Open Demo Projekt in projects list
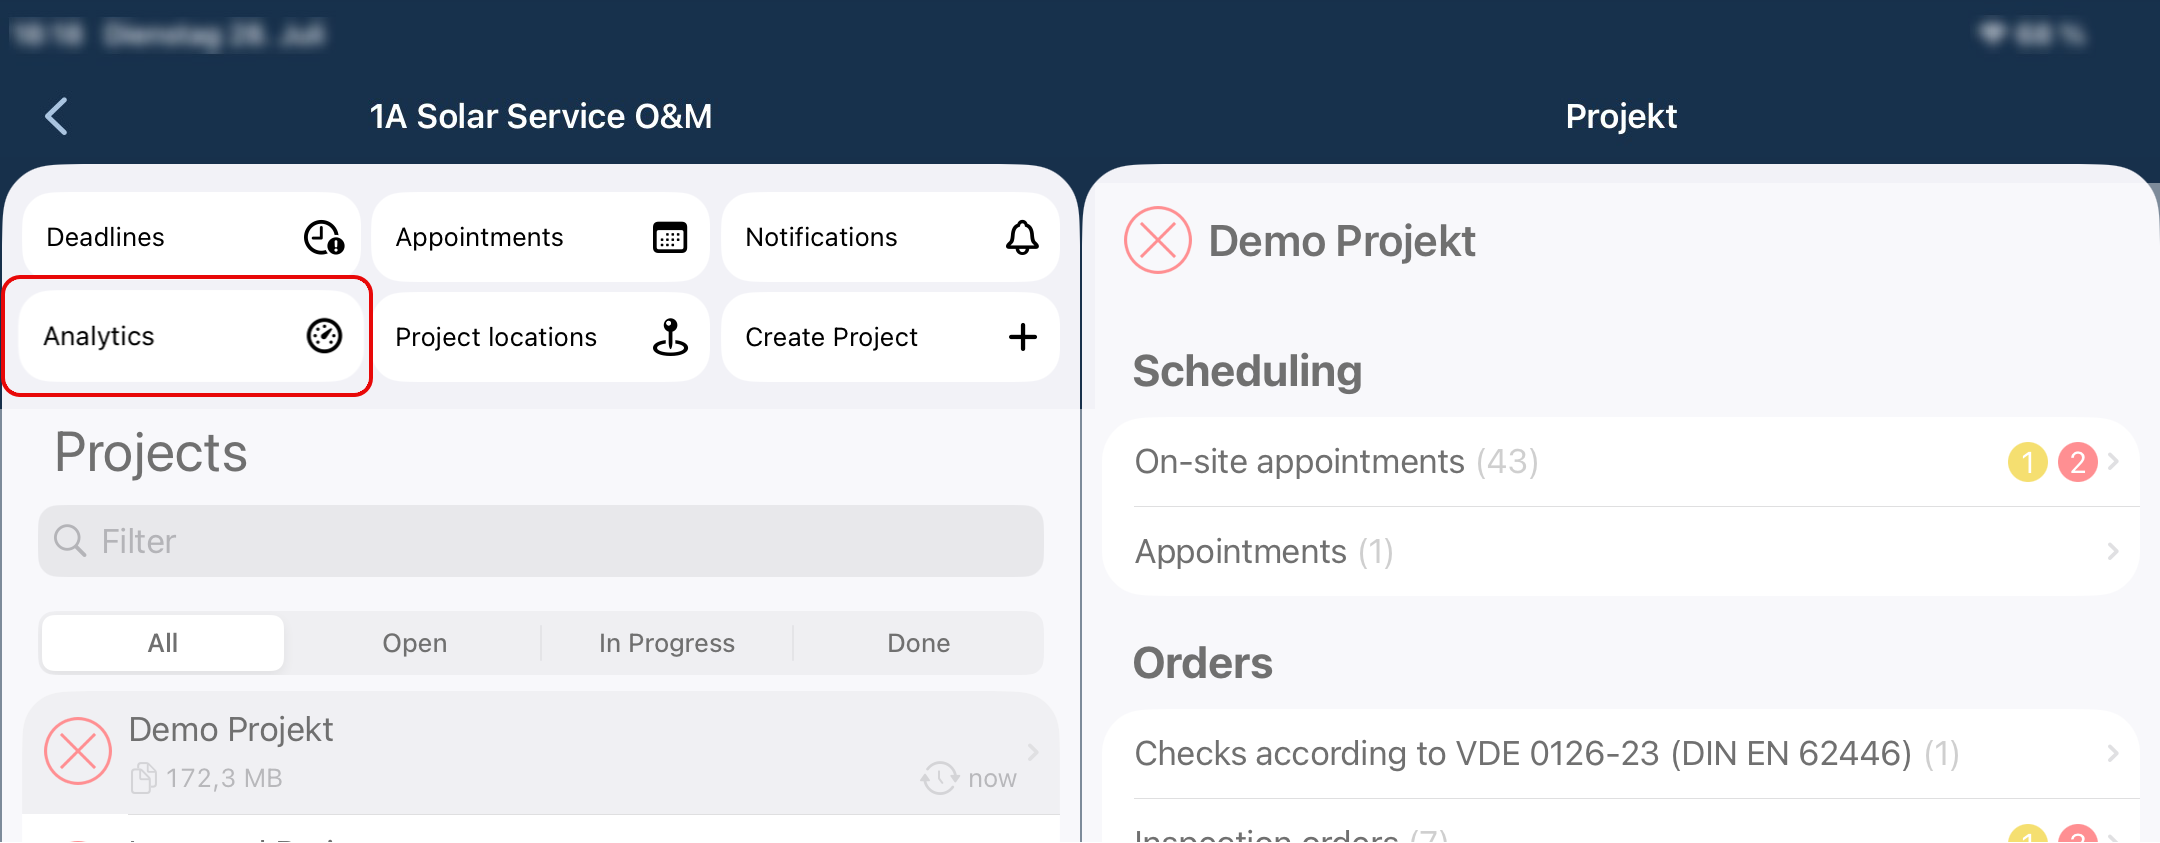 click(541, 753)
